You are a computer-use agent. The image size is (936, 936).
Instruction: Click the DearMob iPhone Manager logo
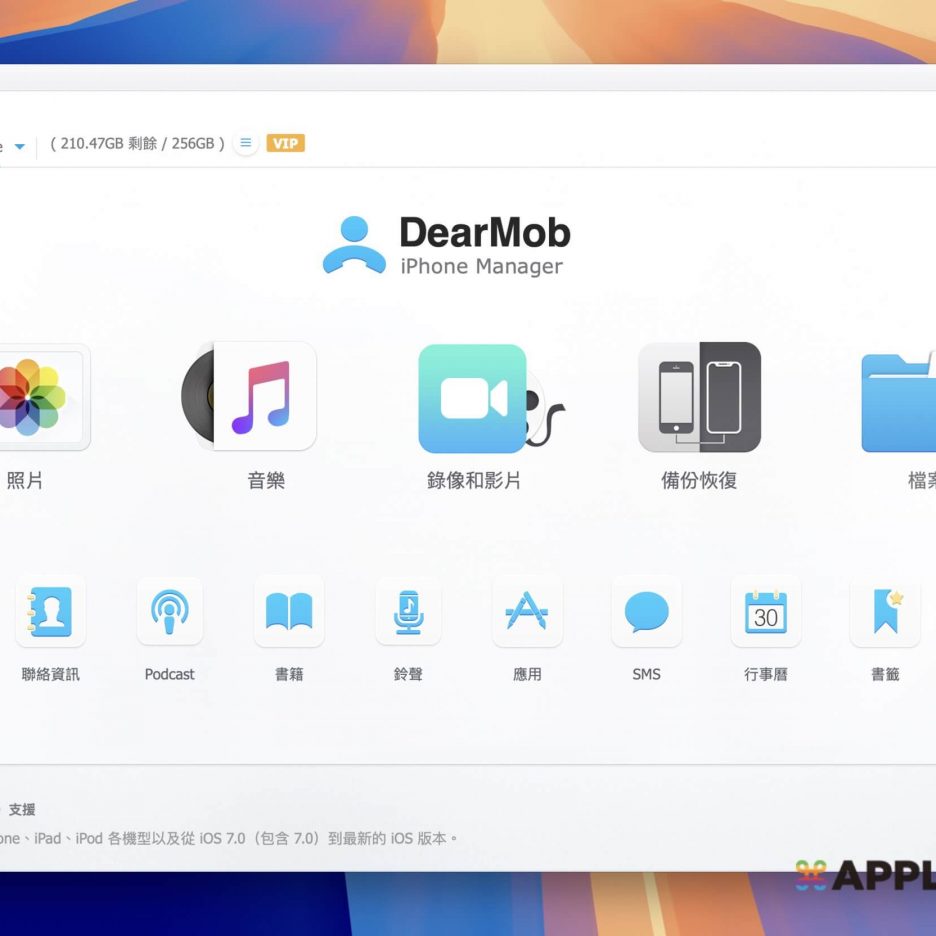pyautogui.click(x=447, y=246)
